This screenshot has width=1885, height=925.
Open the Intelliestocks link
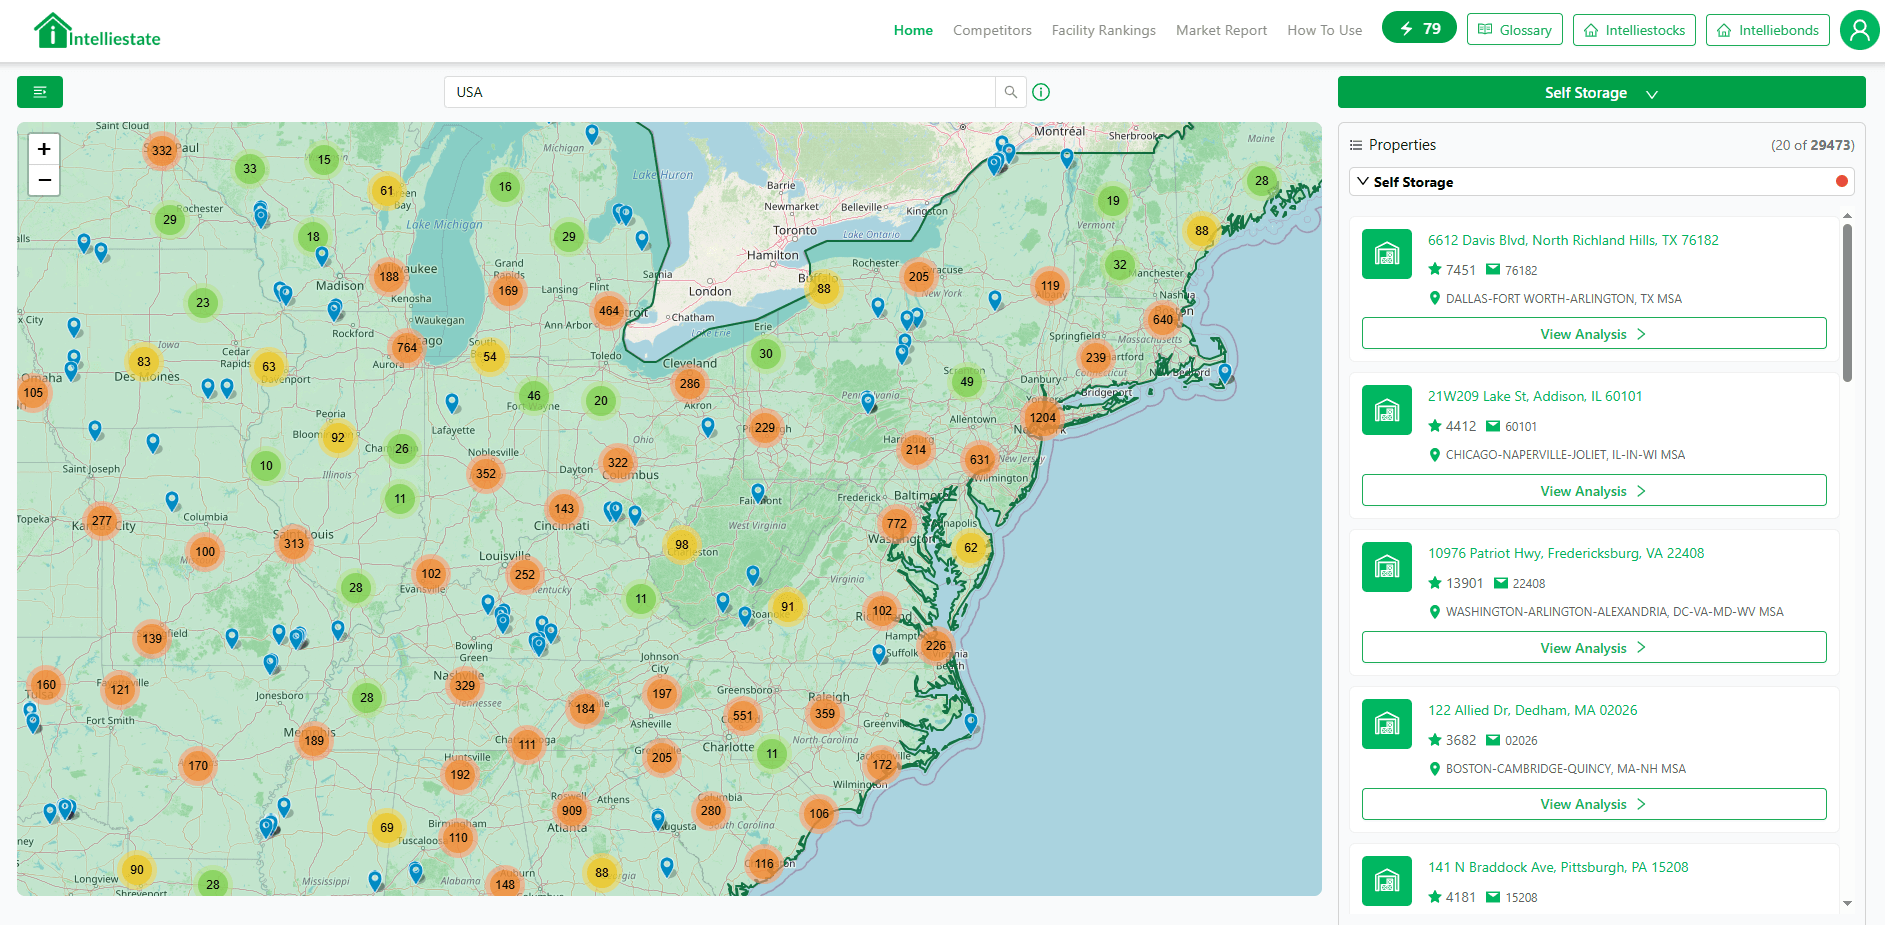tap(1634, 30)
